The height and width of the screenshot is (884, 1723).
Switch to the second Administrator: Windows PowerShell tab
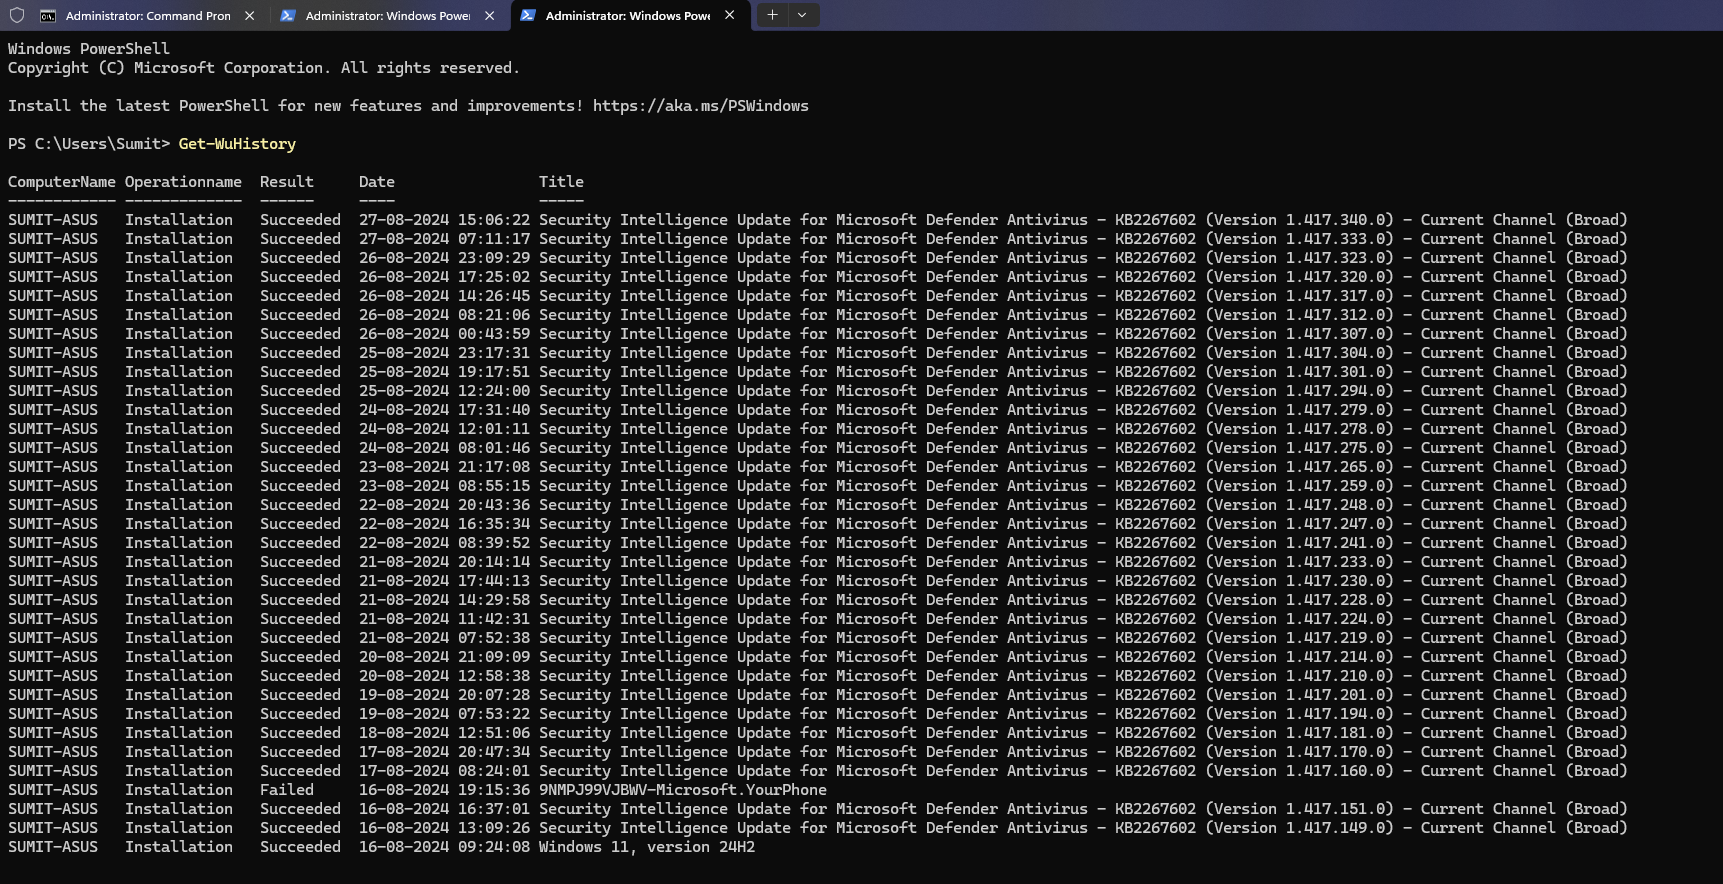coord(389,16)
